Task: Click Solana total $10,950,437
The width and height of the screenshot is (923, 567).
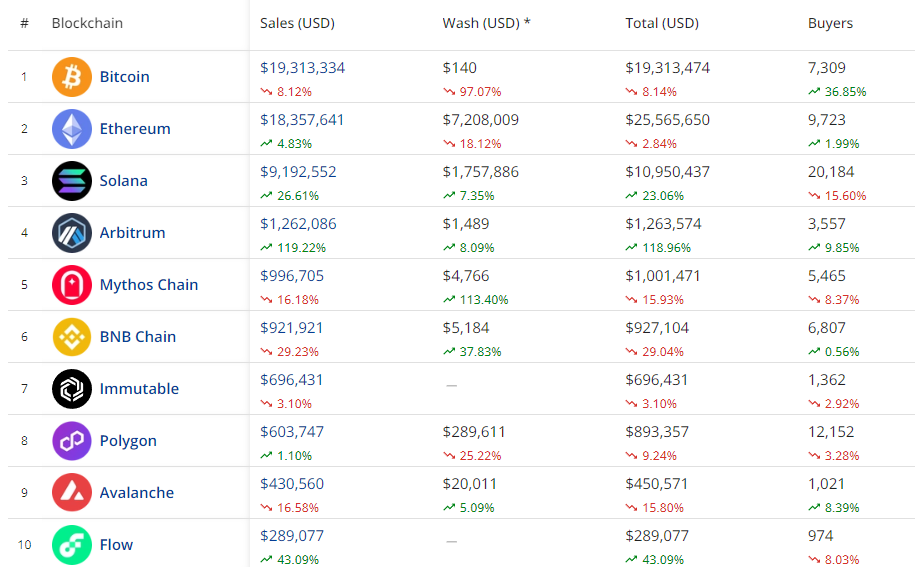Action: click(668, 172)
